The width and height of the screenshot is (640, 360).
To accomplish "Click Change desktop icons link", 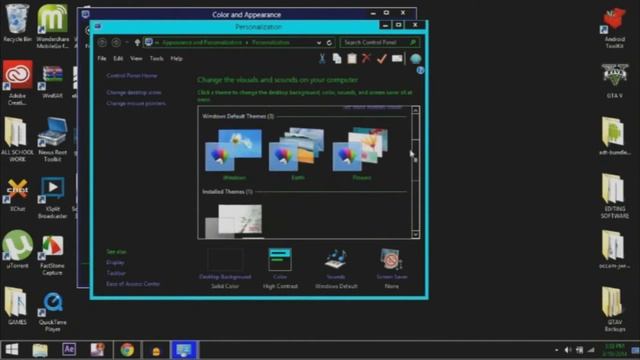I will 134,93.
